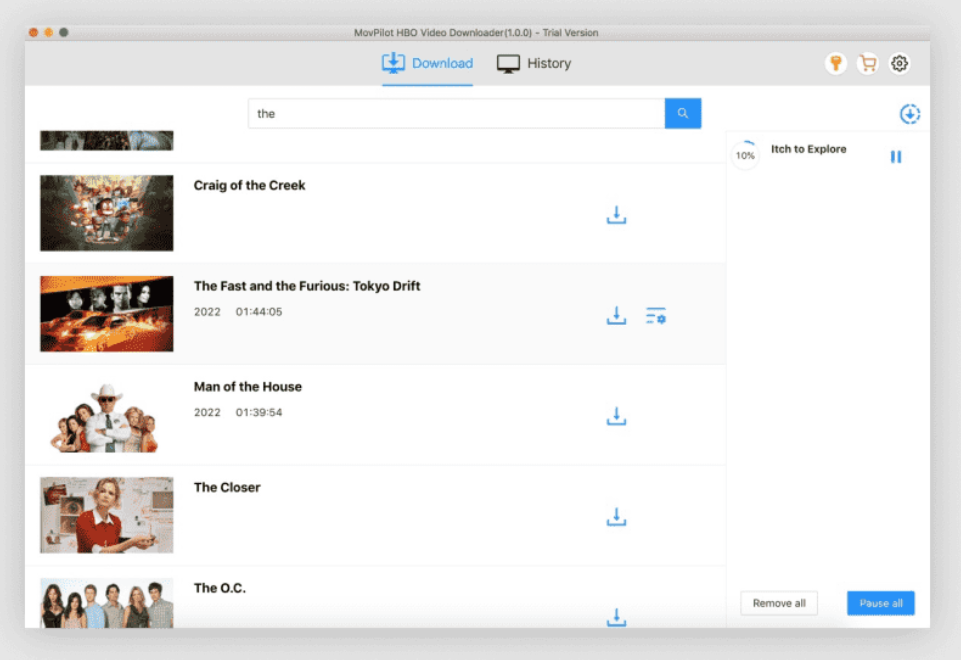Click the 10% progress indicator circle
Image resolution: width=961 pixels, height=660 pixels.
click(745, 156)
